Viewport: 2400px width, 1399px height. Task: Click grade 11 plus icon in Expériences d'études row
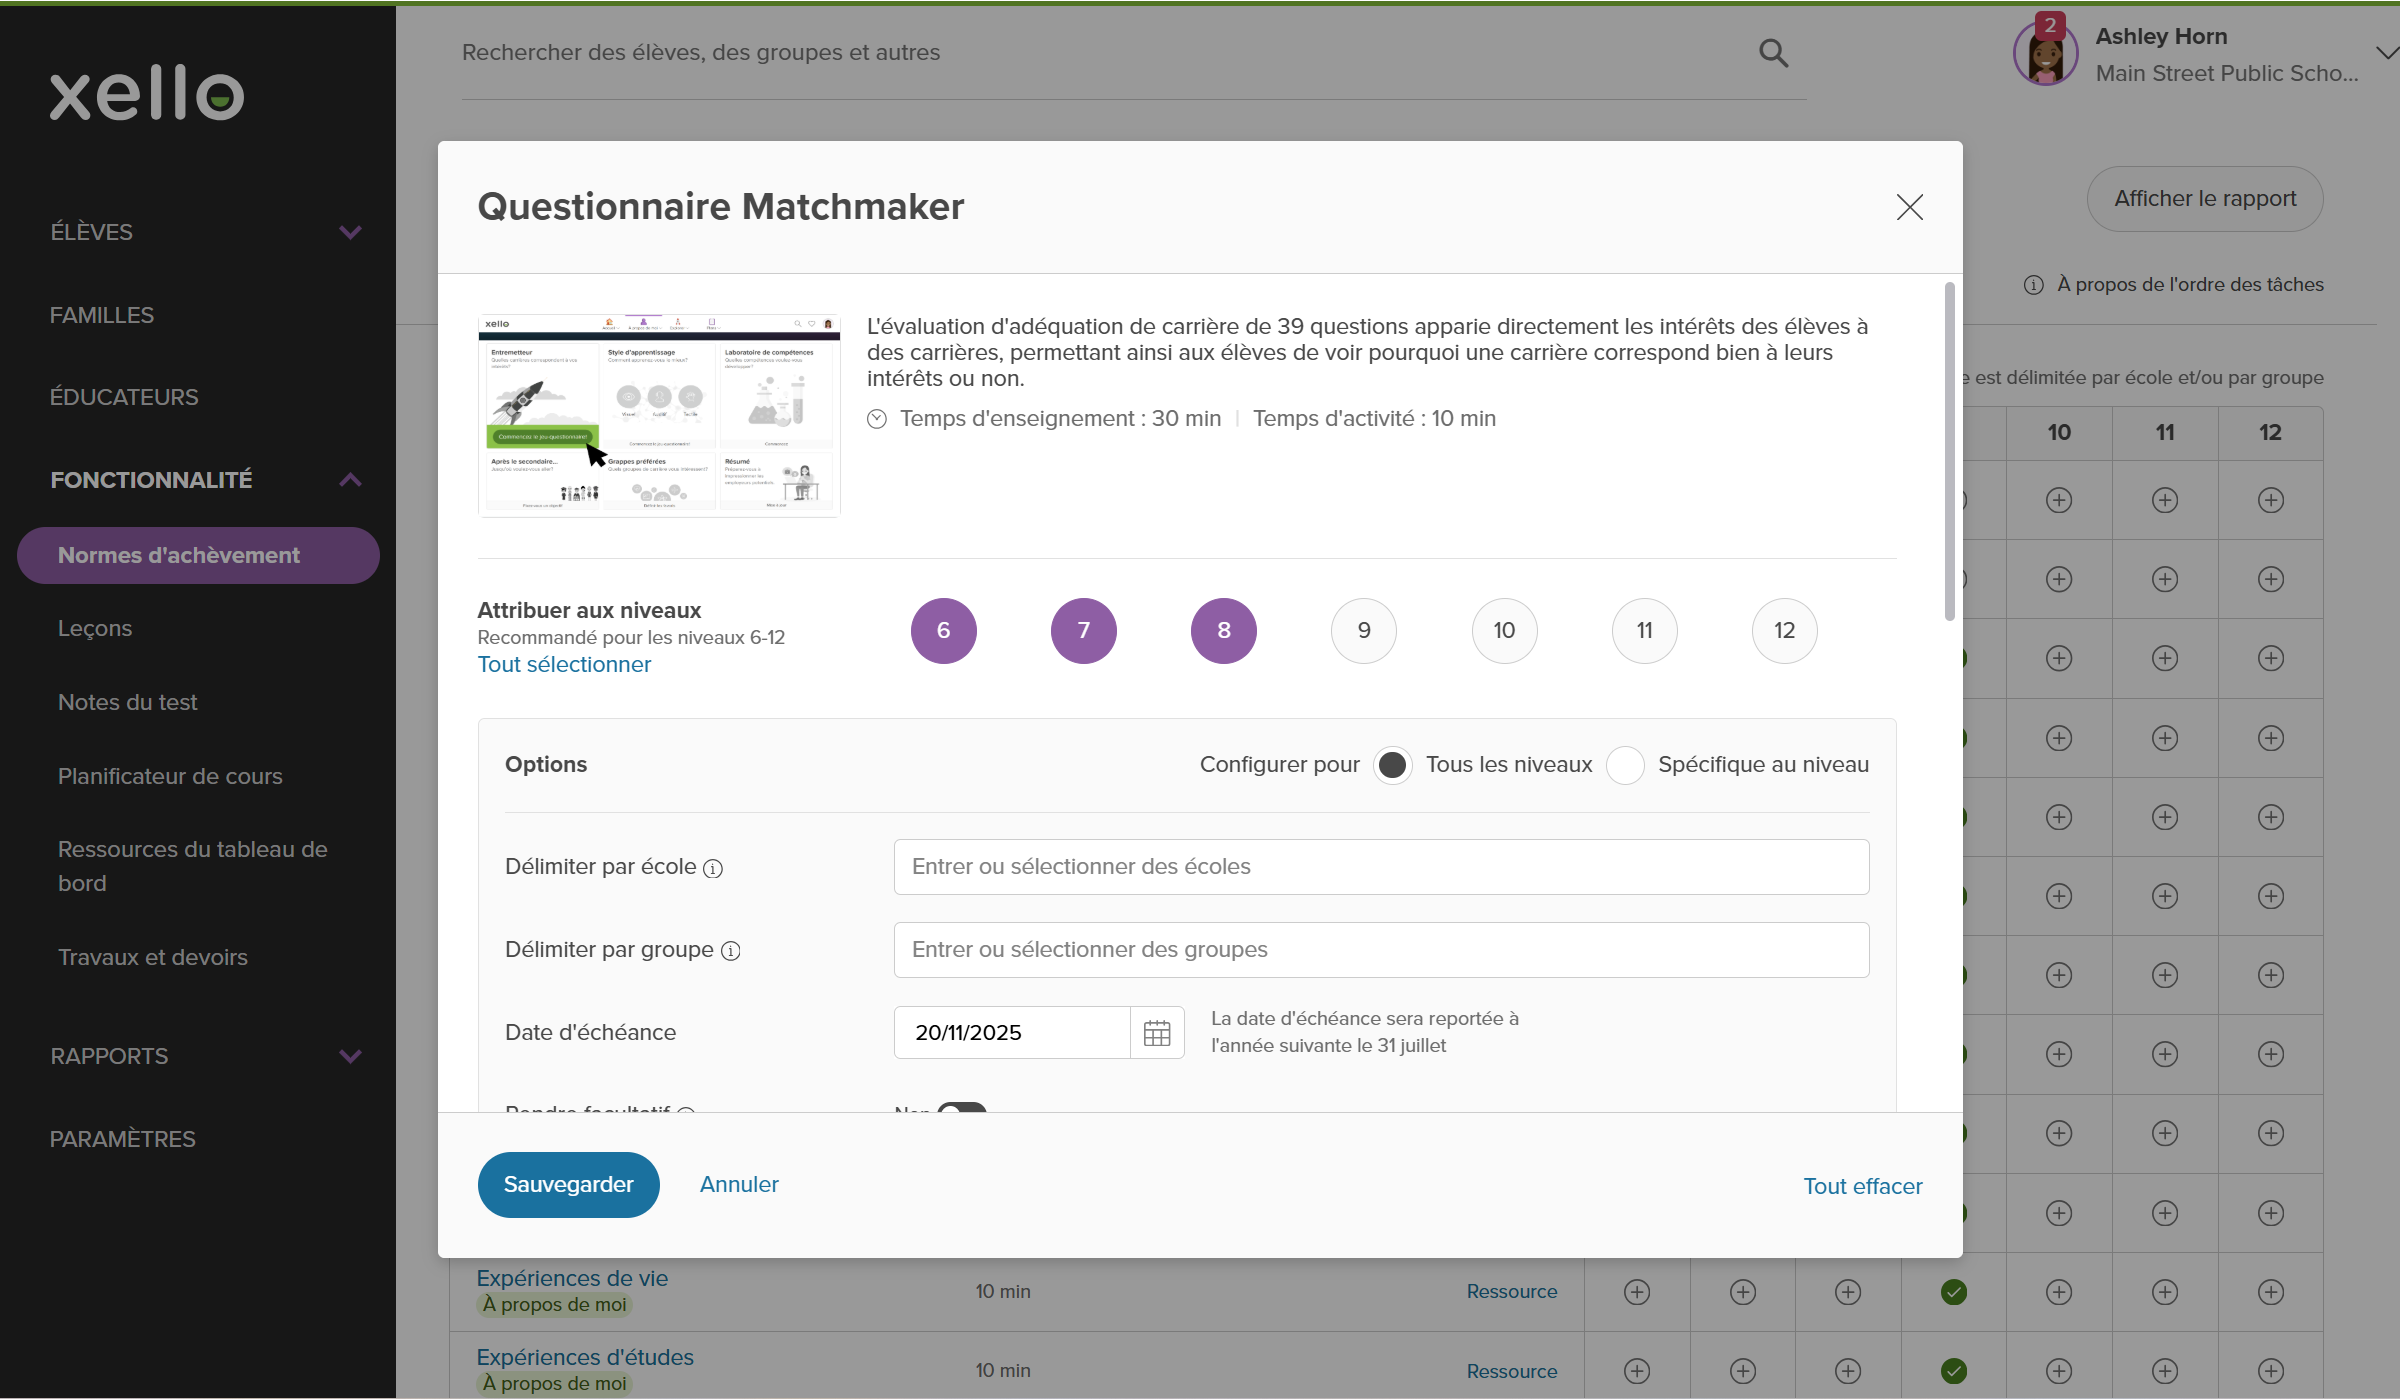[x=2165, y=1371]
